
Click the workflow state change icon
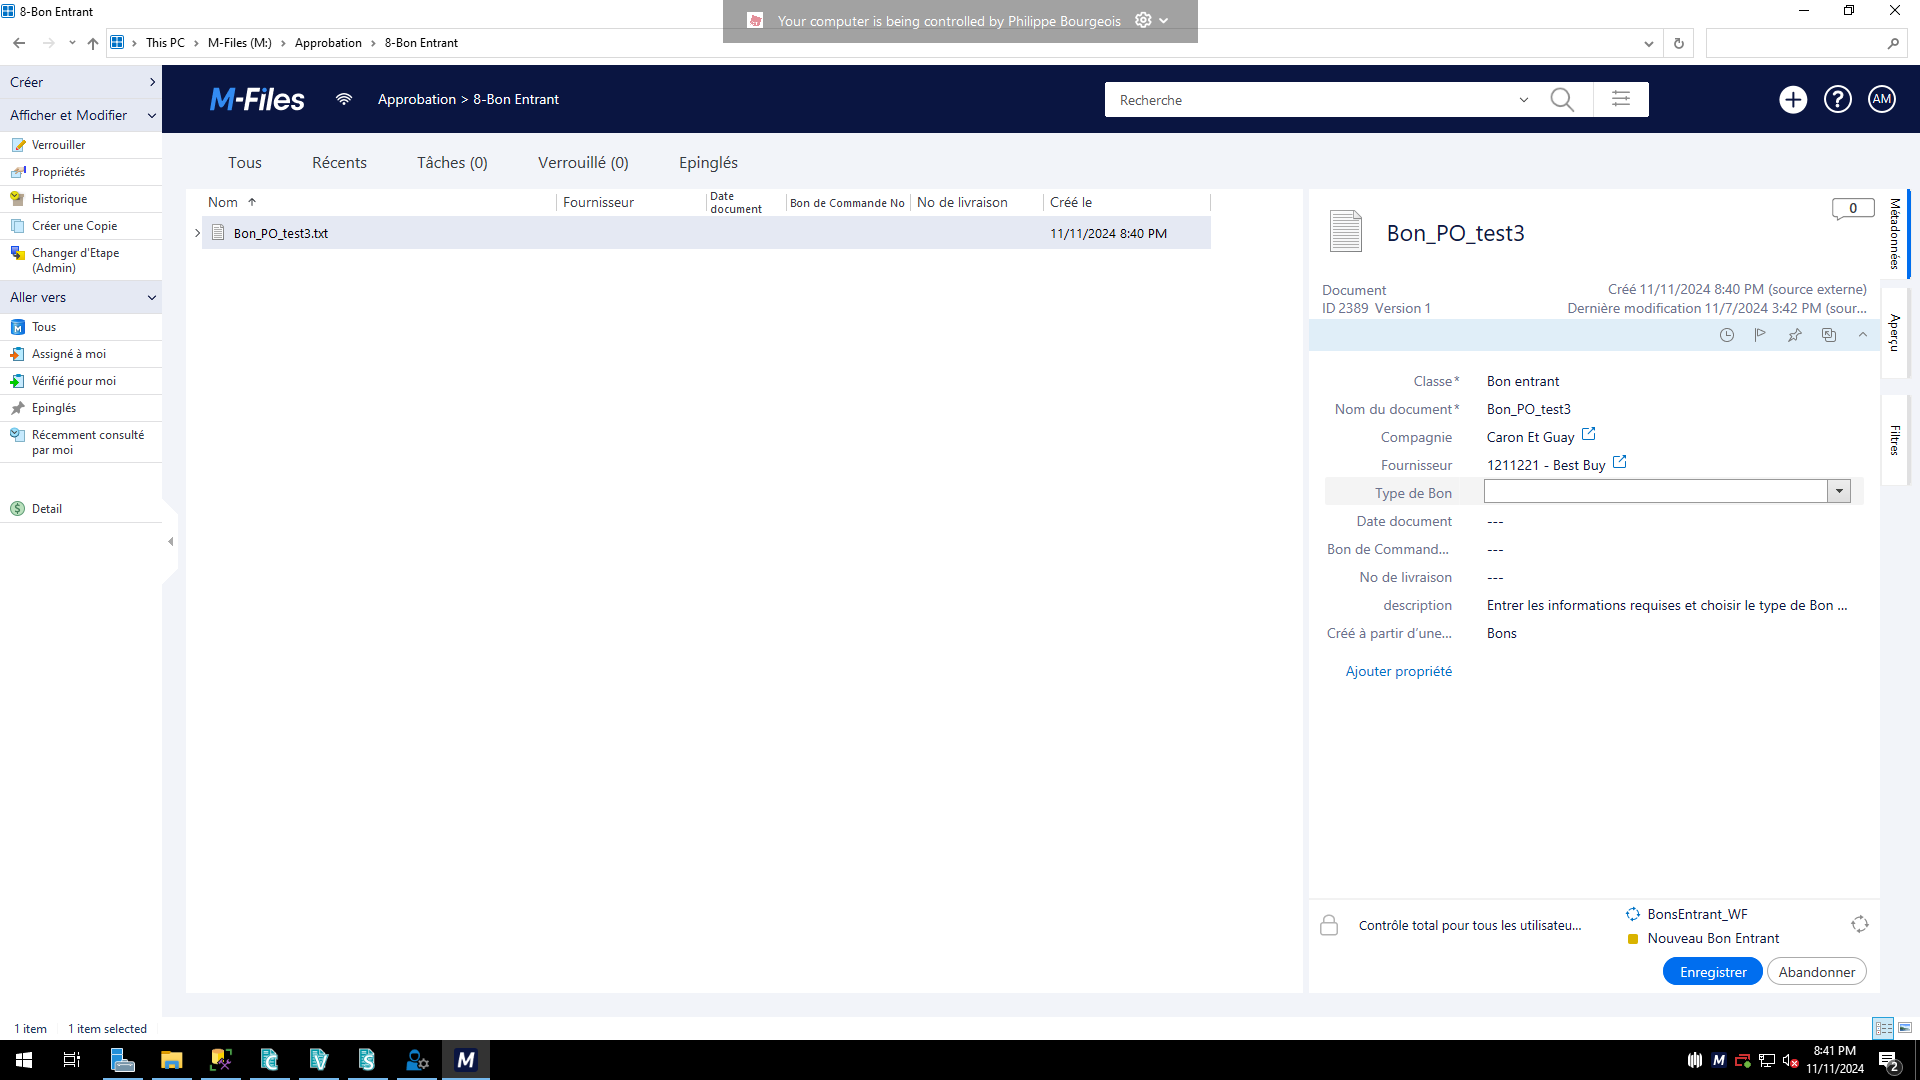click(1860, 924)
